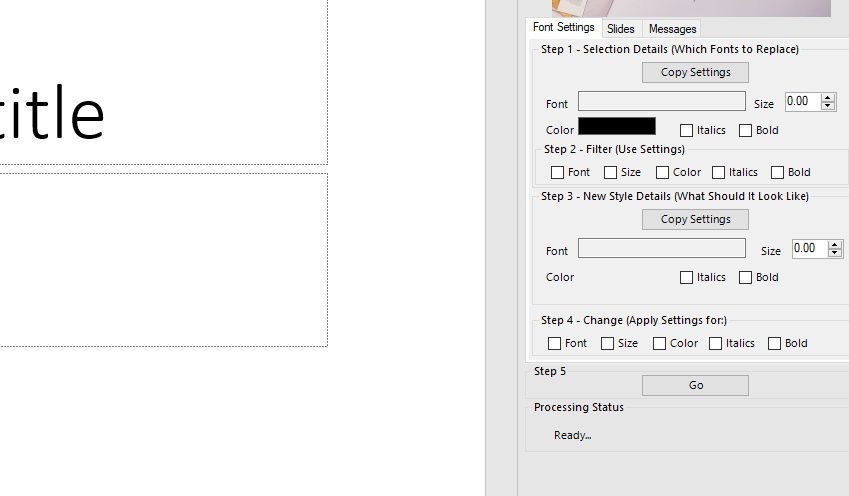Click the Step 3 Font input field
The height and width of the screenshot is (496, 849).
pos(661,249)
